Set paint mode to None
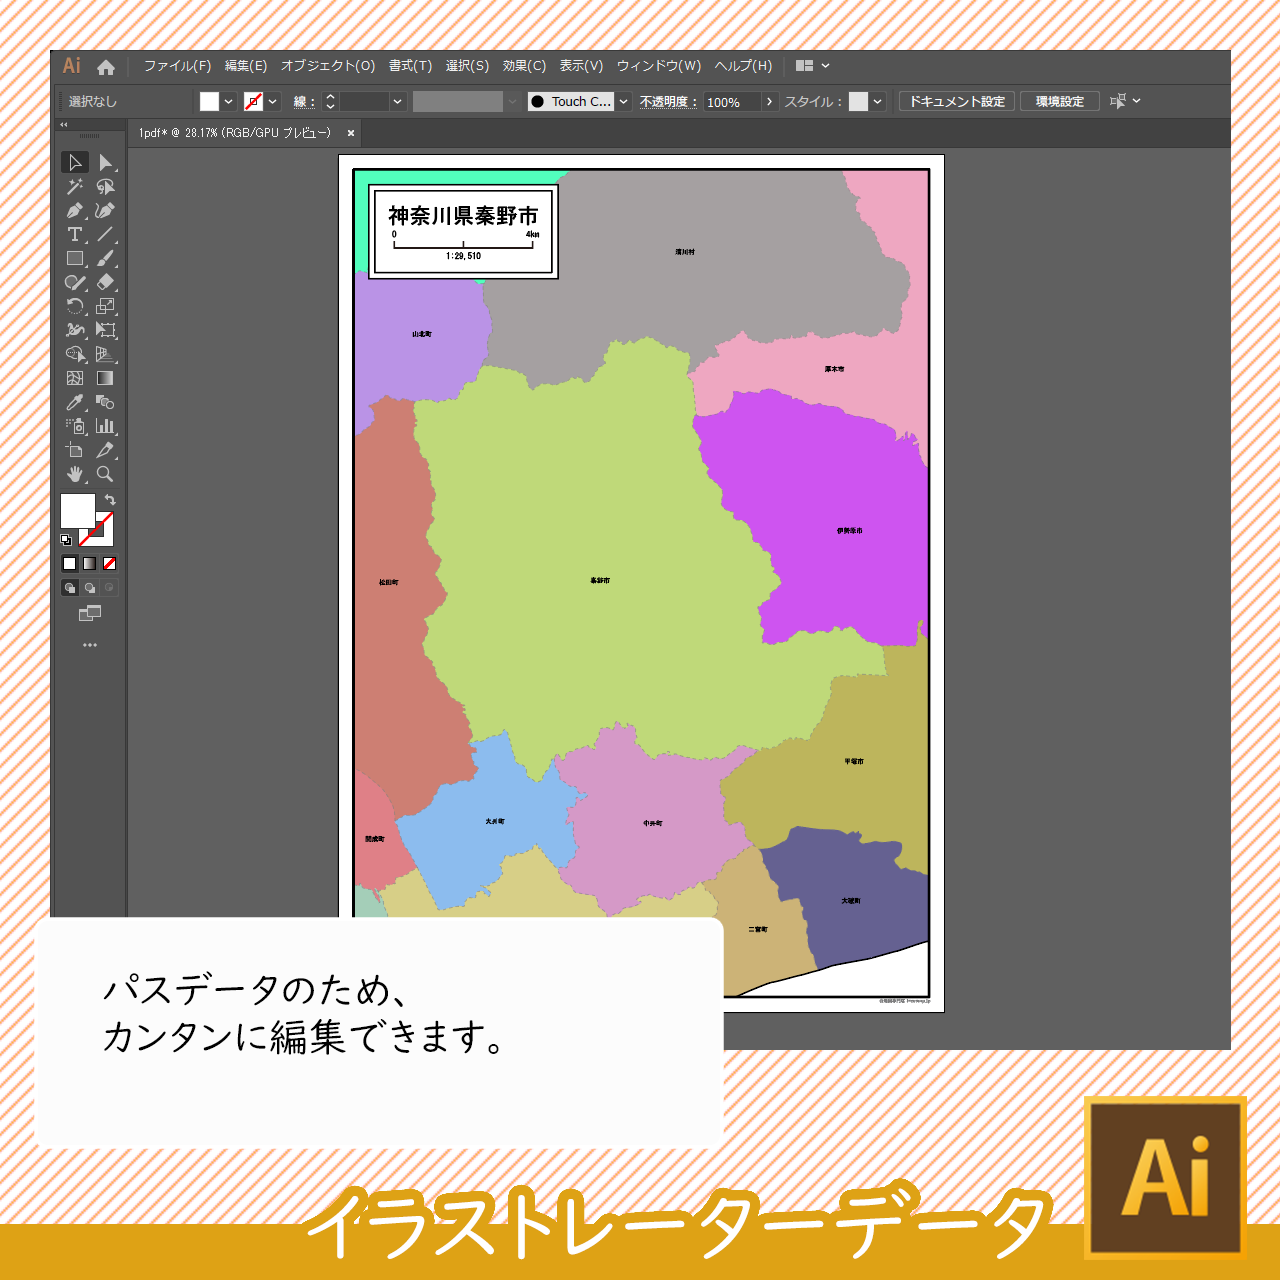The width and height of the screenshot is (1280, 1280). coord(110,564)
